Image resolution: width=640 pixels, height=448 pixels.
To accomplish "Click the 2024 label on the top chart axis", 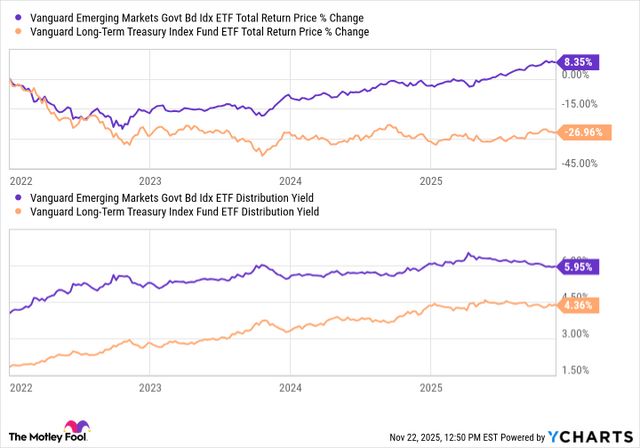I will 290,182.
